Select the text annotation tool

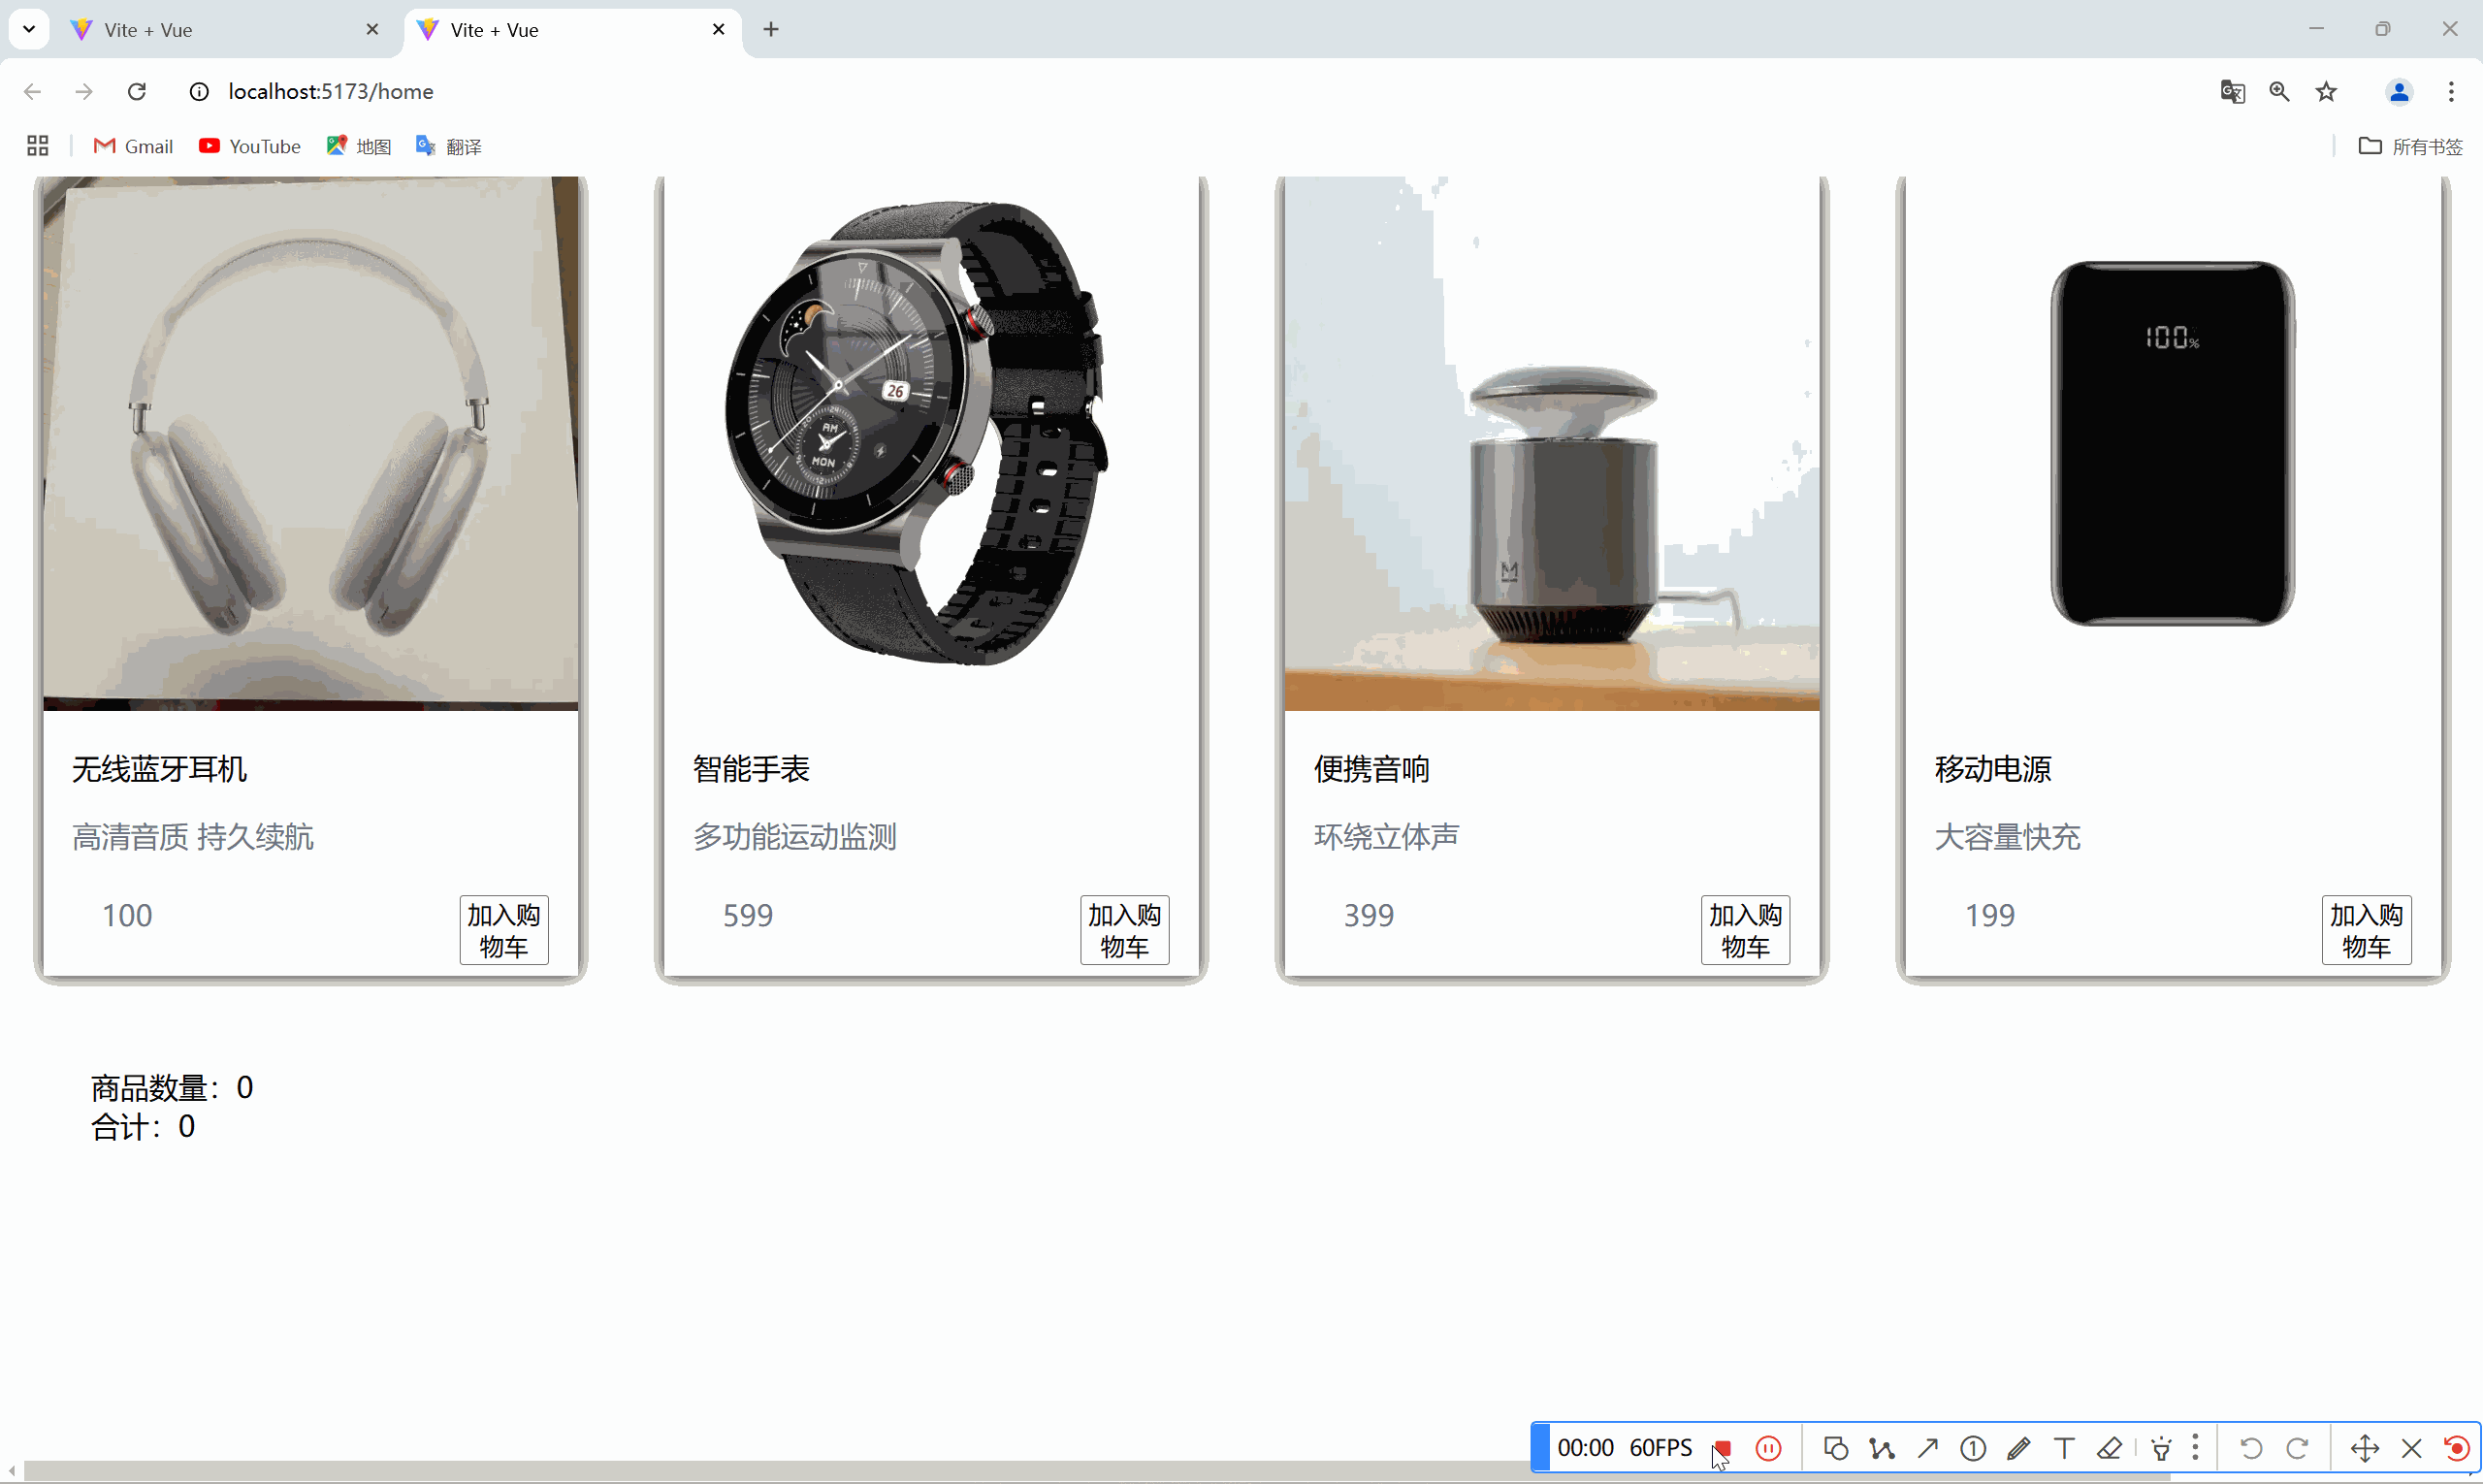(2064, 1448)
